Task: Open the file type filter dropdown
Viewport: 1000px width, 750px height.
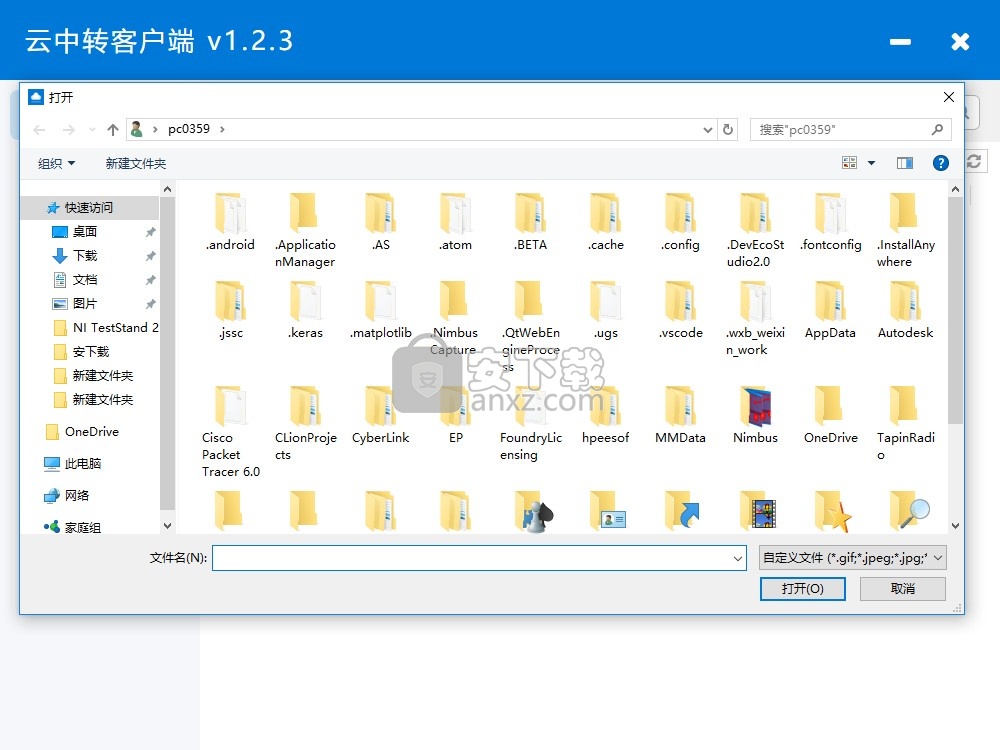Action: 853,558
